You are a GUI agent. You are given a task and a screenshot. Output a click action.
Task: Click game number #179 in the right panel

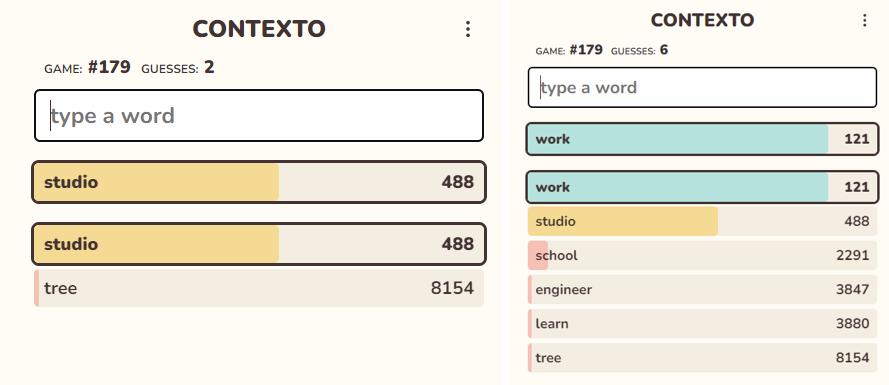586,50
